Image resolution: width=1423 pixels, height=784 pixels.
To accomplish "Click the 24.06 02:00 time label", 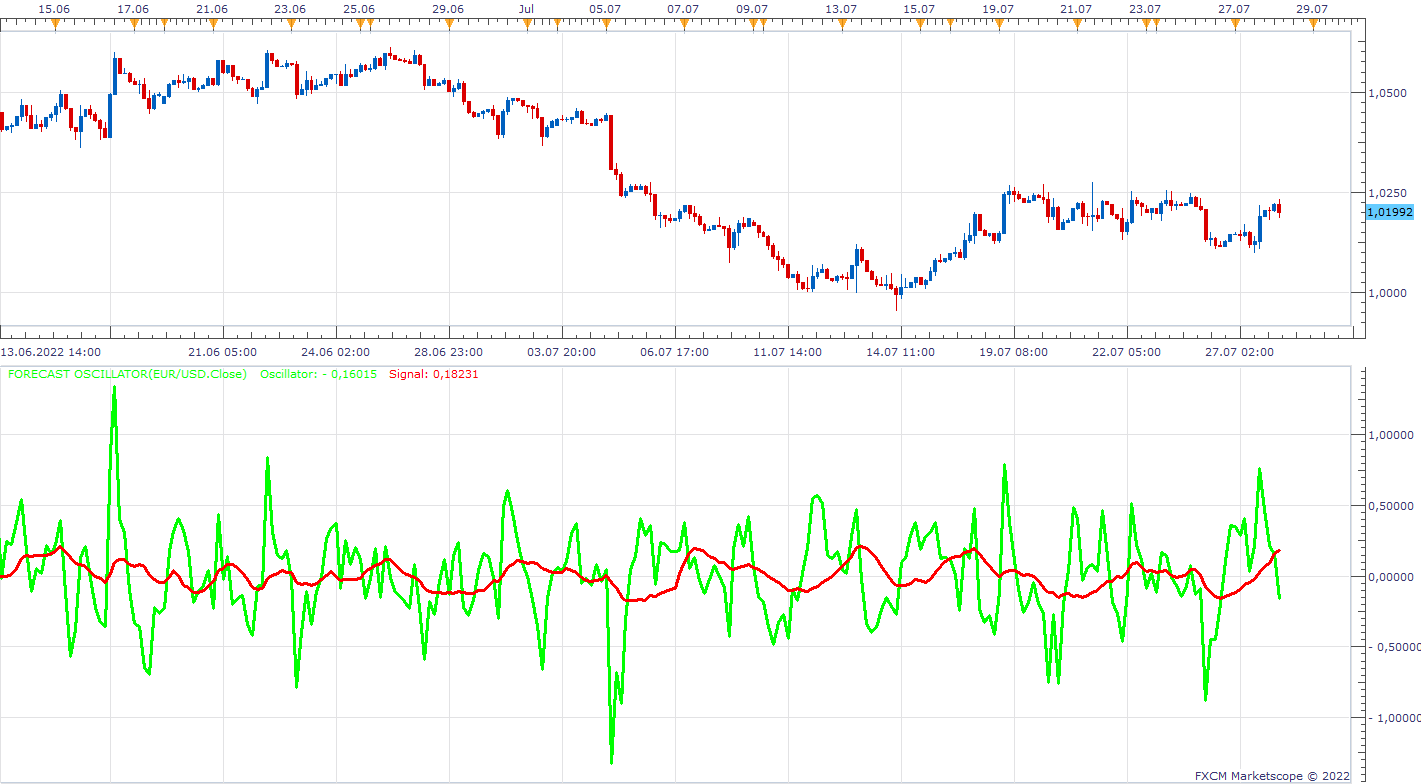I will point(335,352).
